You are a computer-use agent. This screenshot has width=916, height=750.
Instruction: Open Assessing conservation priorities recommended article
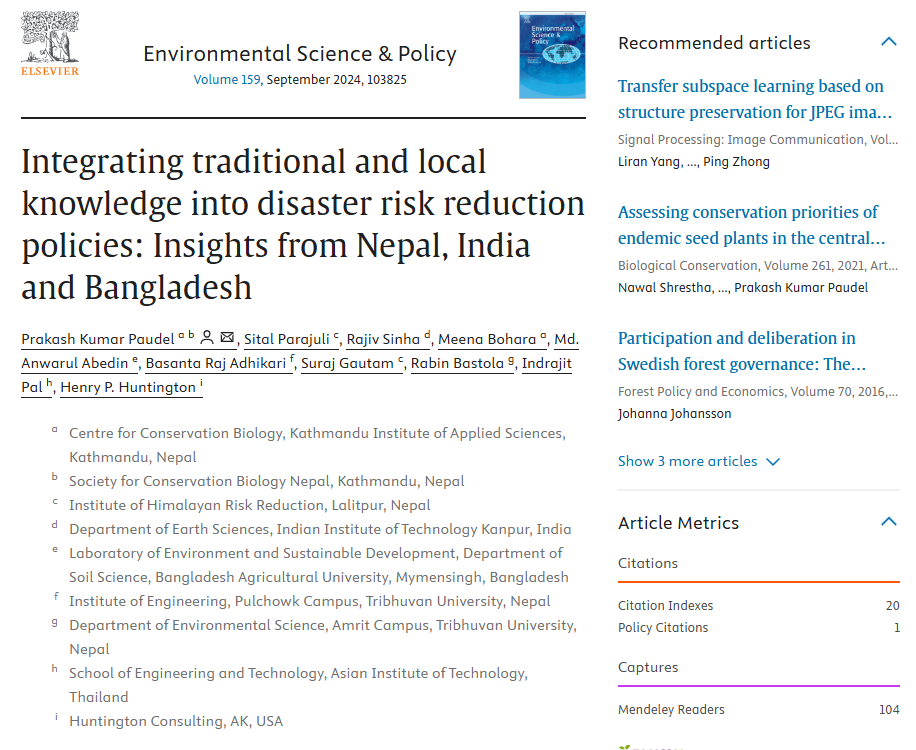[751, 225]
